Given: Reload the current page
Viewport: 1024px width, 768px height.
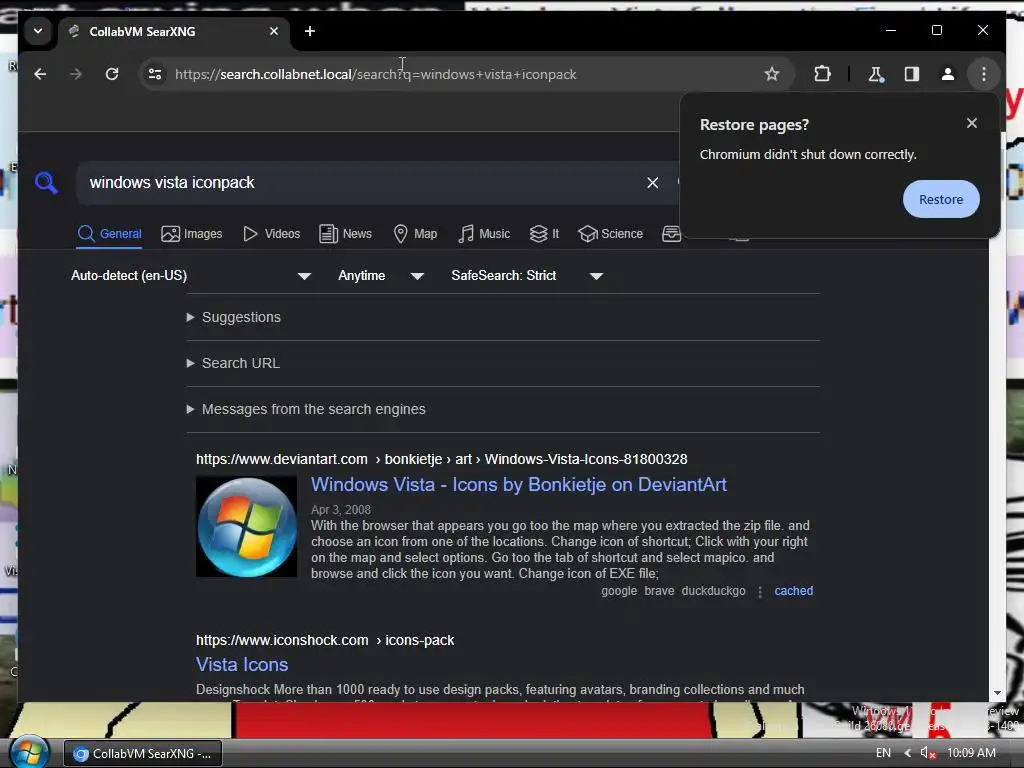Looking at the screenshot, I should pos(112,74).
